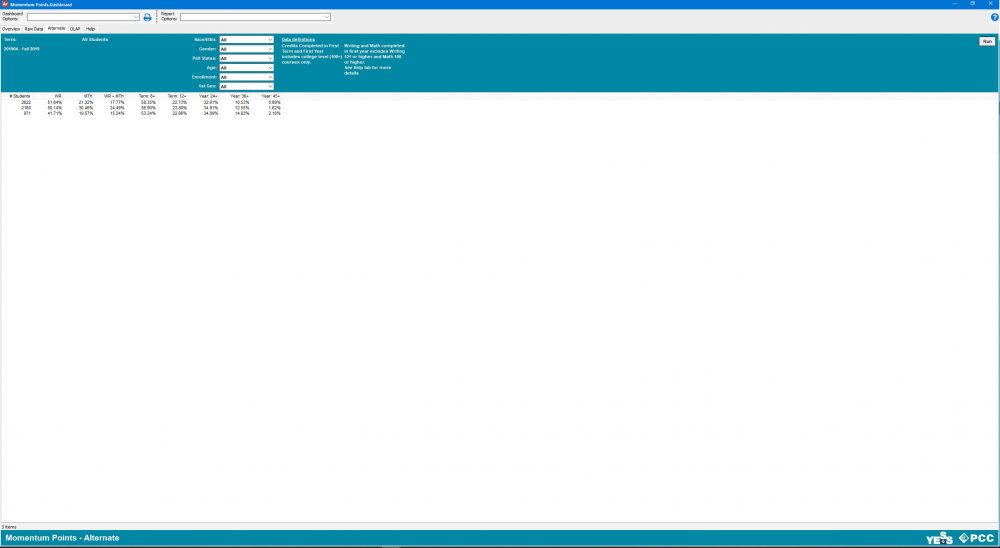Image resolution: width=1000 pixels, height=548 pixels.
Task: Click the Year: 36+ column header
Action: [240, 96]
